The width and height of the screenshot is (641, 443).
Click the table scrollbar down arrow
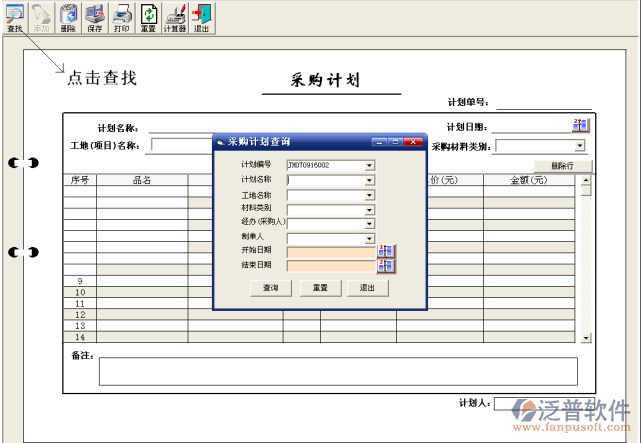pos(586,338)
